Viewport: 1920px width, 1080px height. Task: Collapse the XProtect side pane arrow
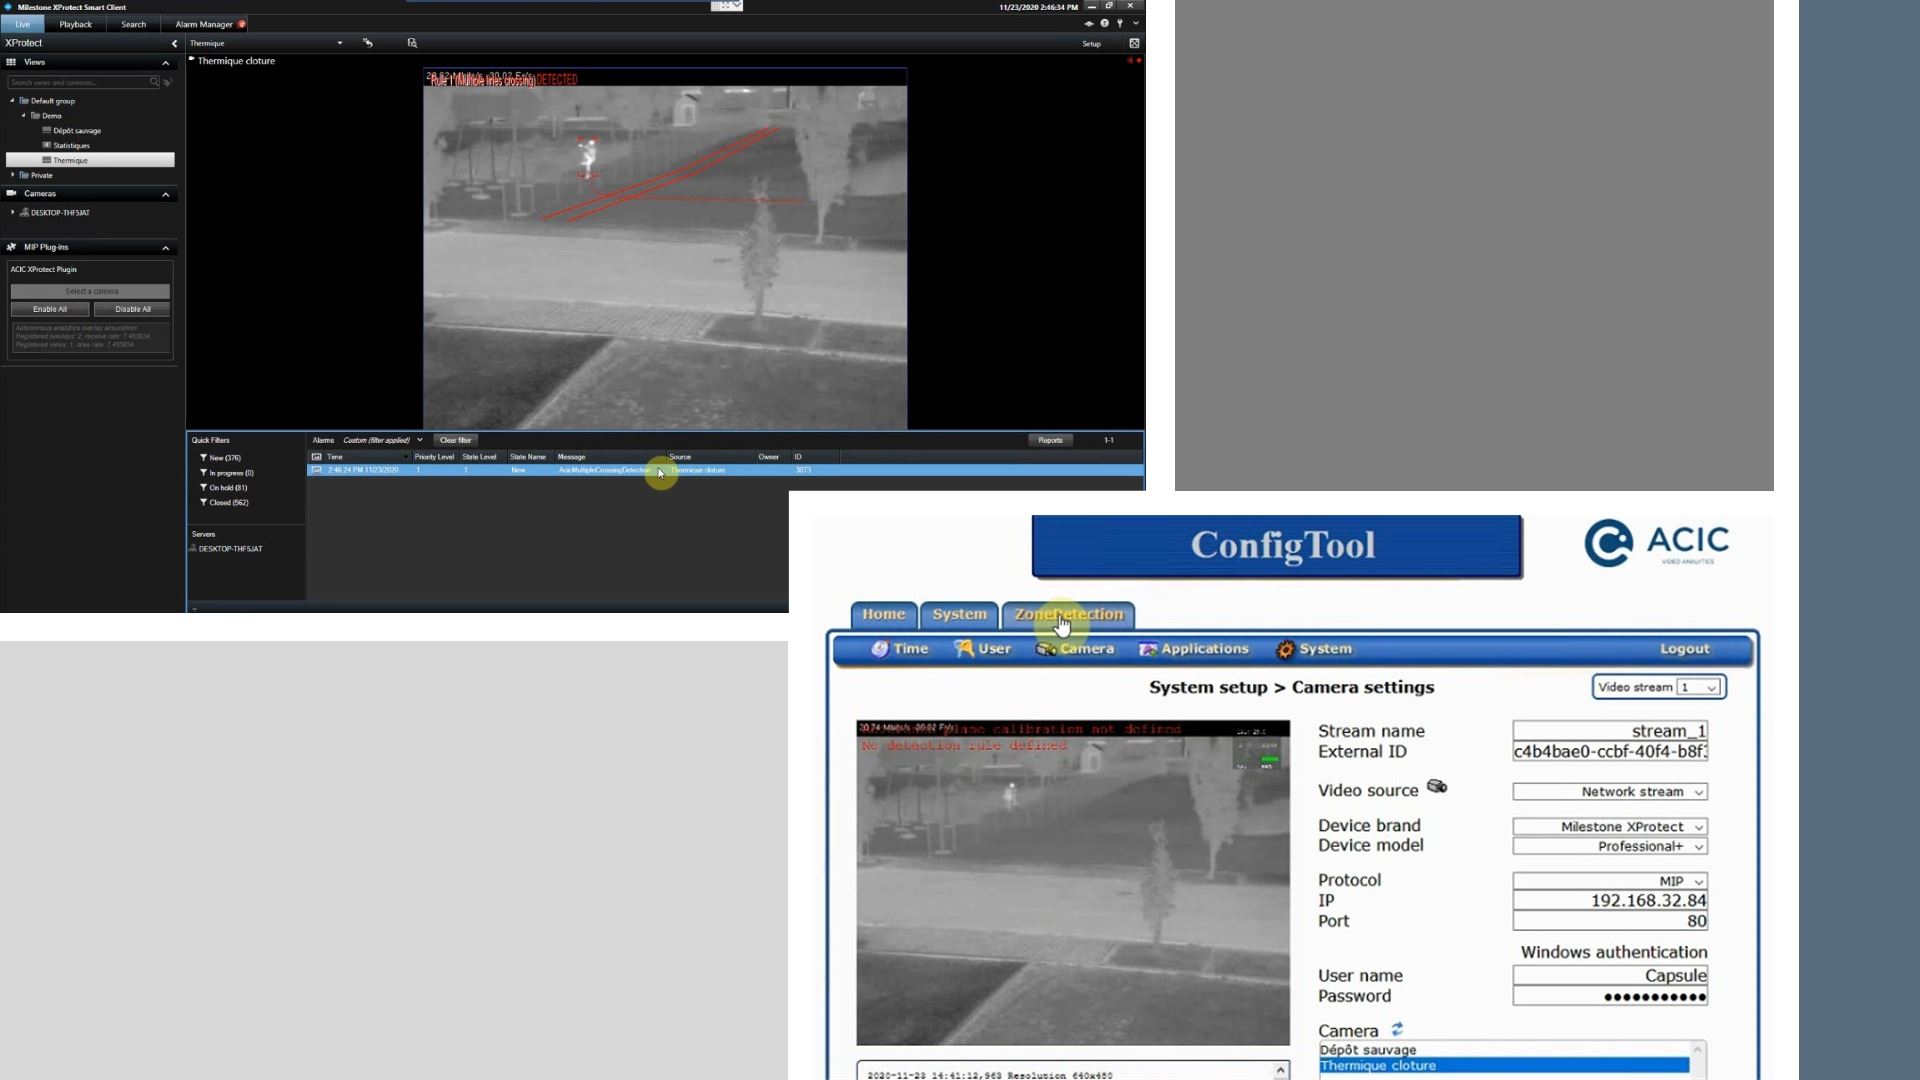174,43
